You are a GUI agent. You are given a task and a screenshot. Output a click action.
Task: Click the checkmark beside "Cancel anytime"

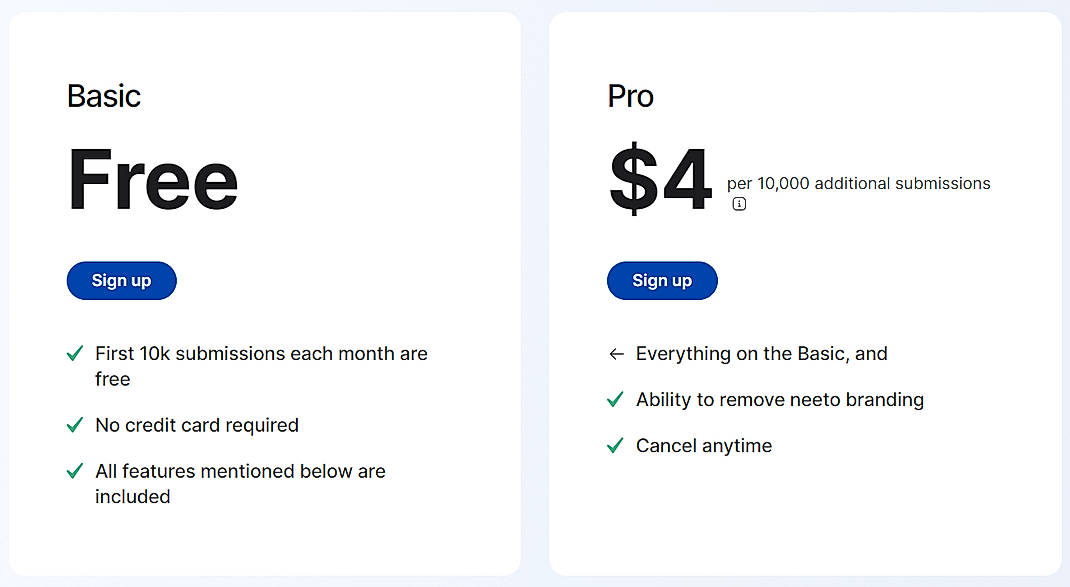[615, 445]
